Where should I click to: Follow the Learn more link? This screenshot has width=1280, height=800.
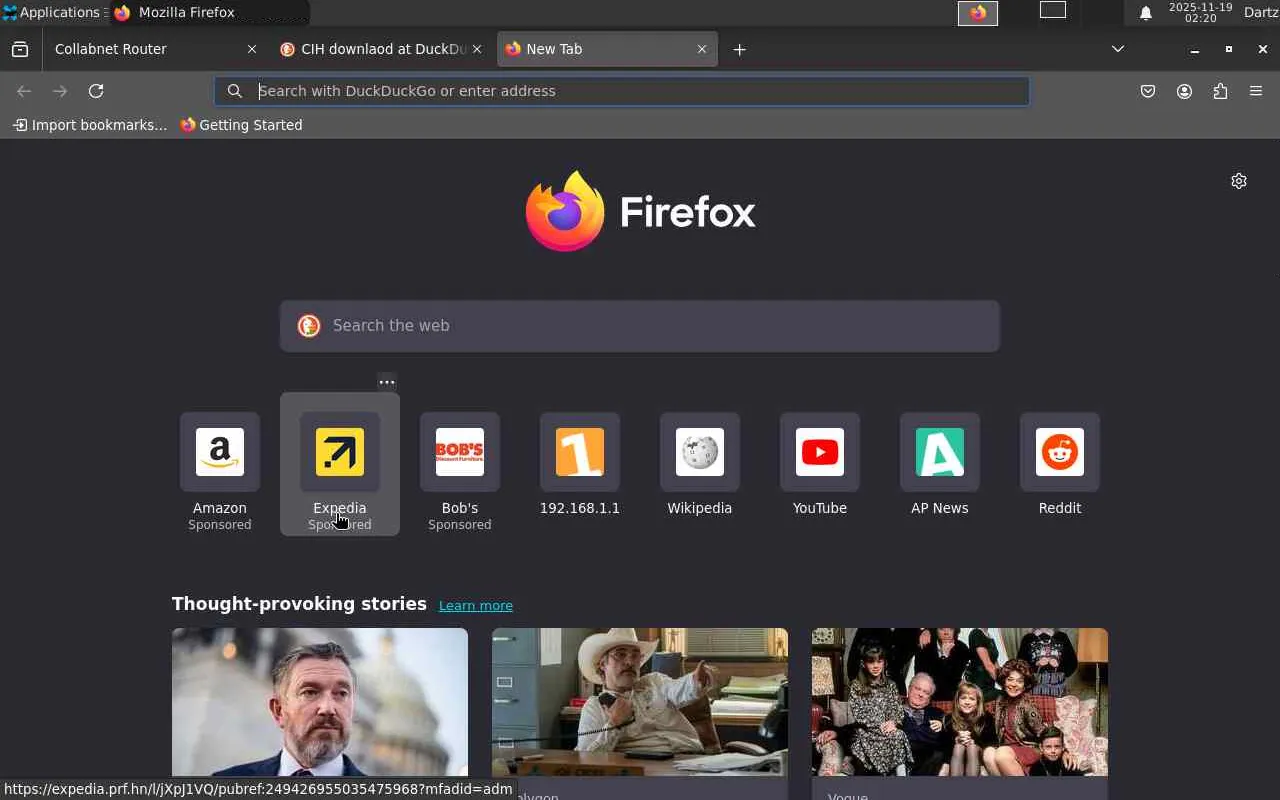[476, 605]
